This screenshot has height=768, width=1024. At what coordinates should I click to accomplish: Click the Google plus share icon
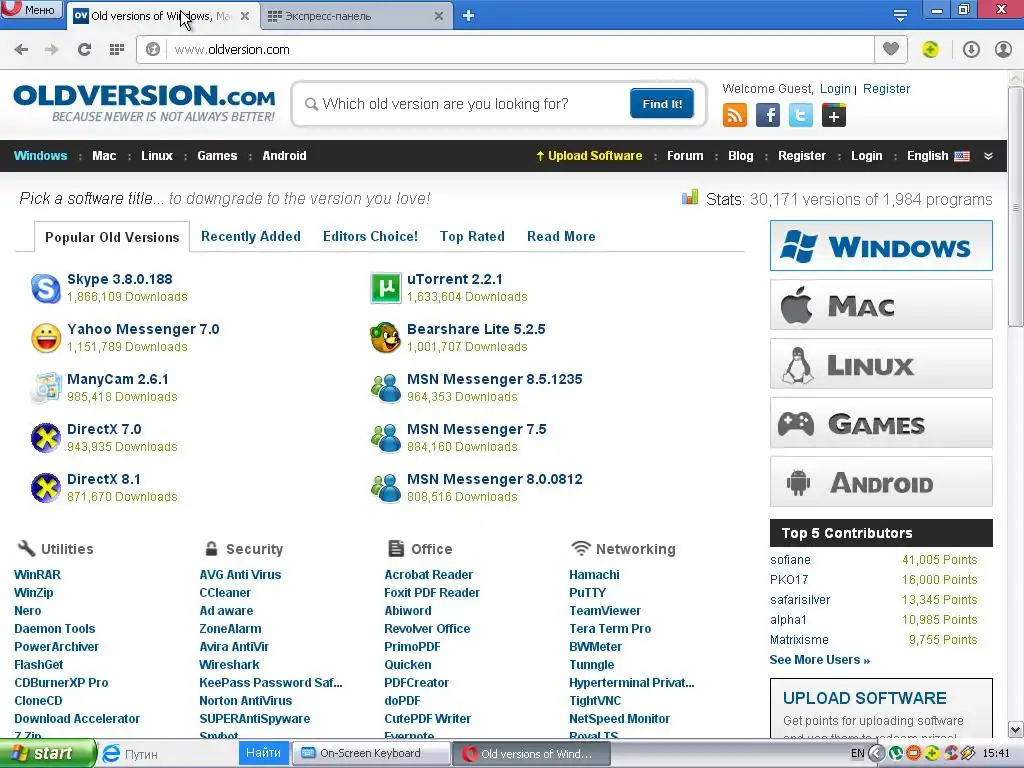(834, 116)
